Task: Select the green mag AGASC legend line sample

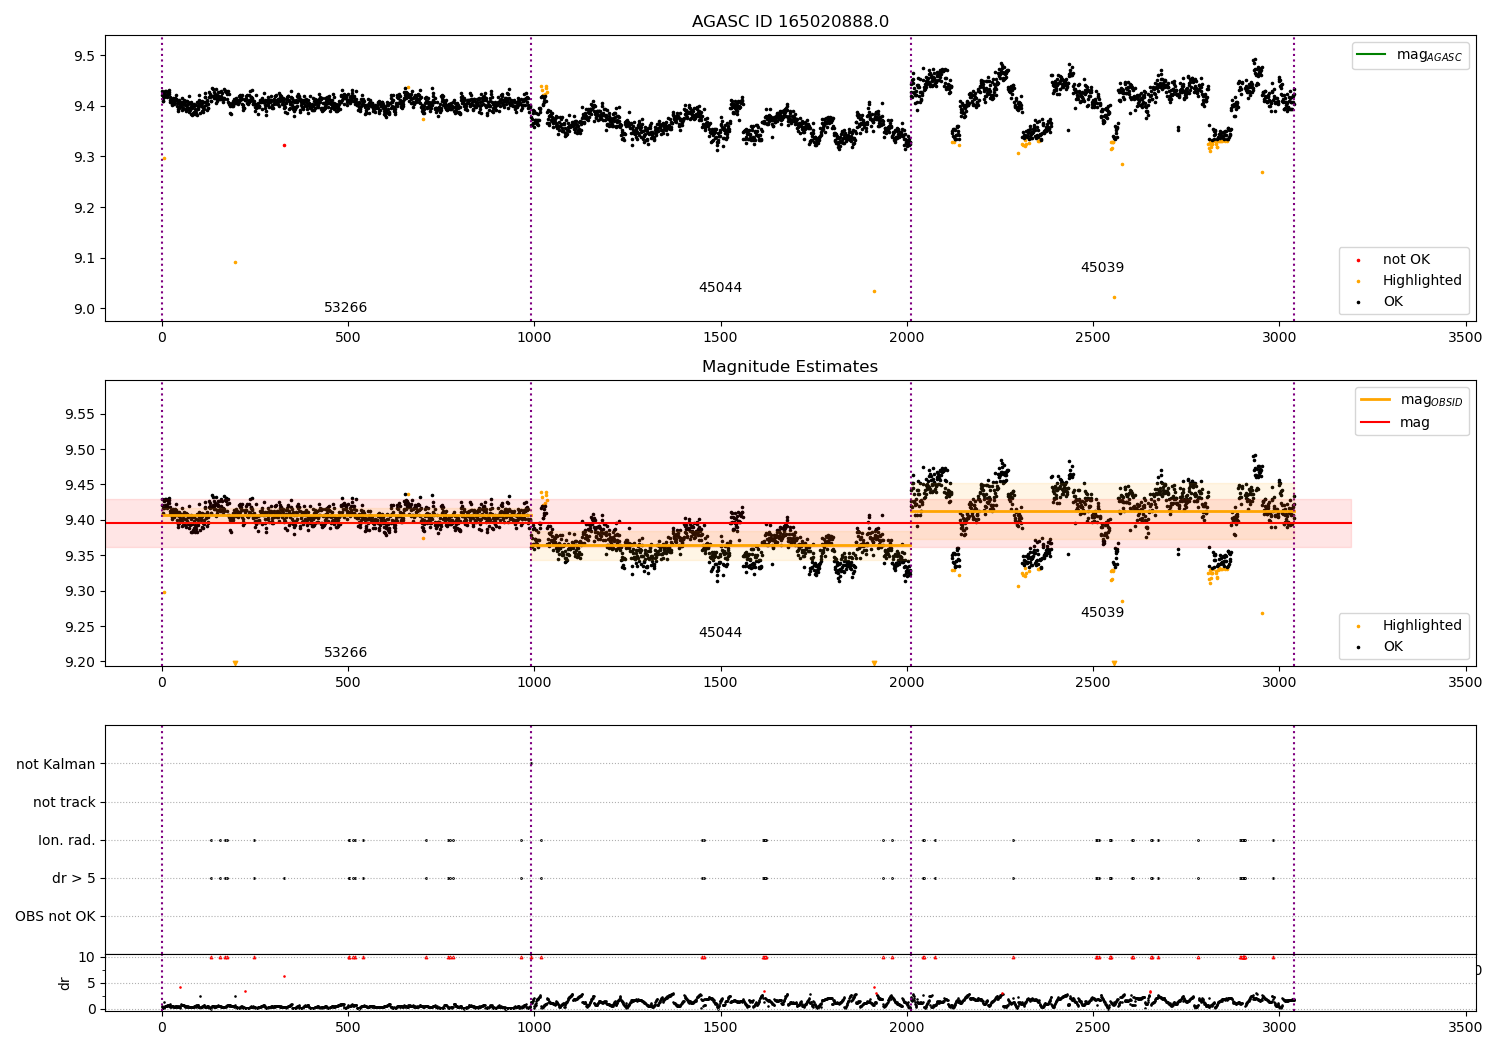Action: (1372, 55)
